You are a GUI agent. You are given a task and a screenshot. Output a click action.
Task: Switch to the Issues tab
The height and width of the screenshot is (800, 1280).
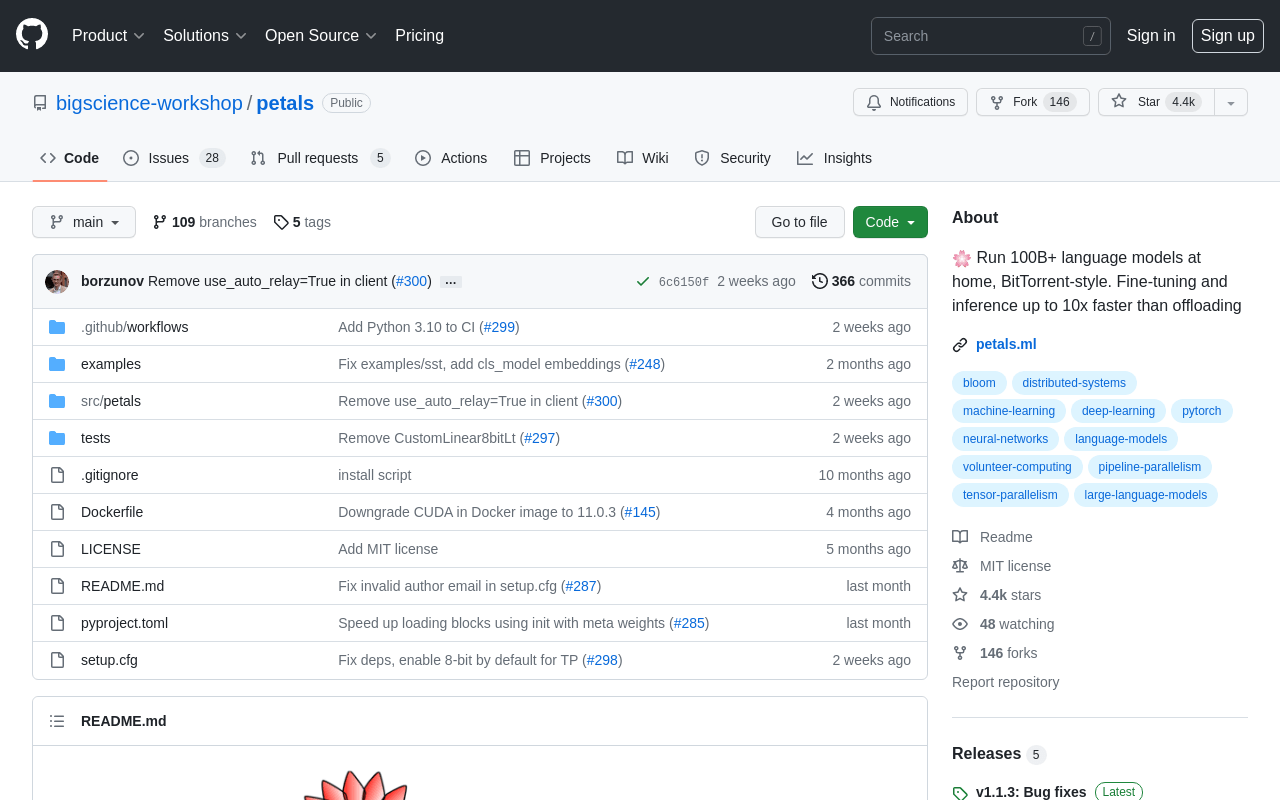[174, 158]
